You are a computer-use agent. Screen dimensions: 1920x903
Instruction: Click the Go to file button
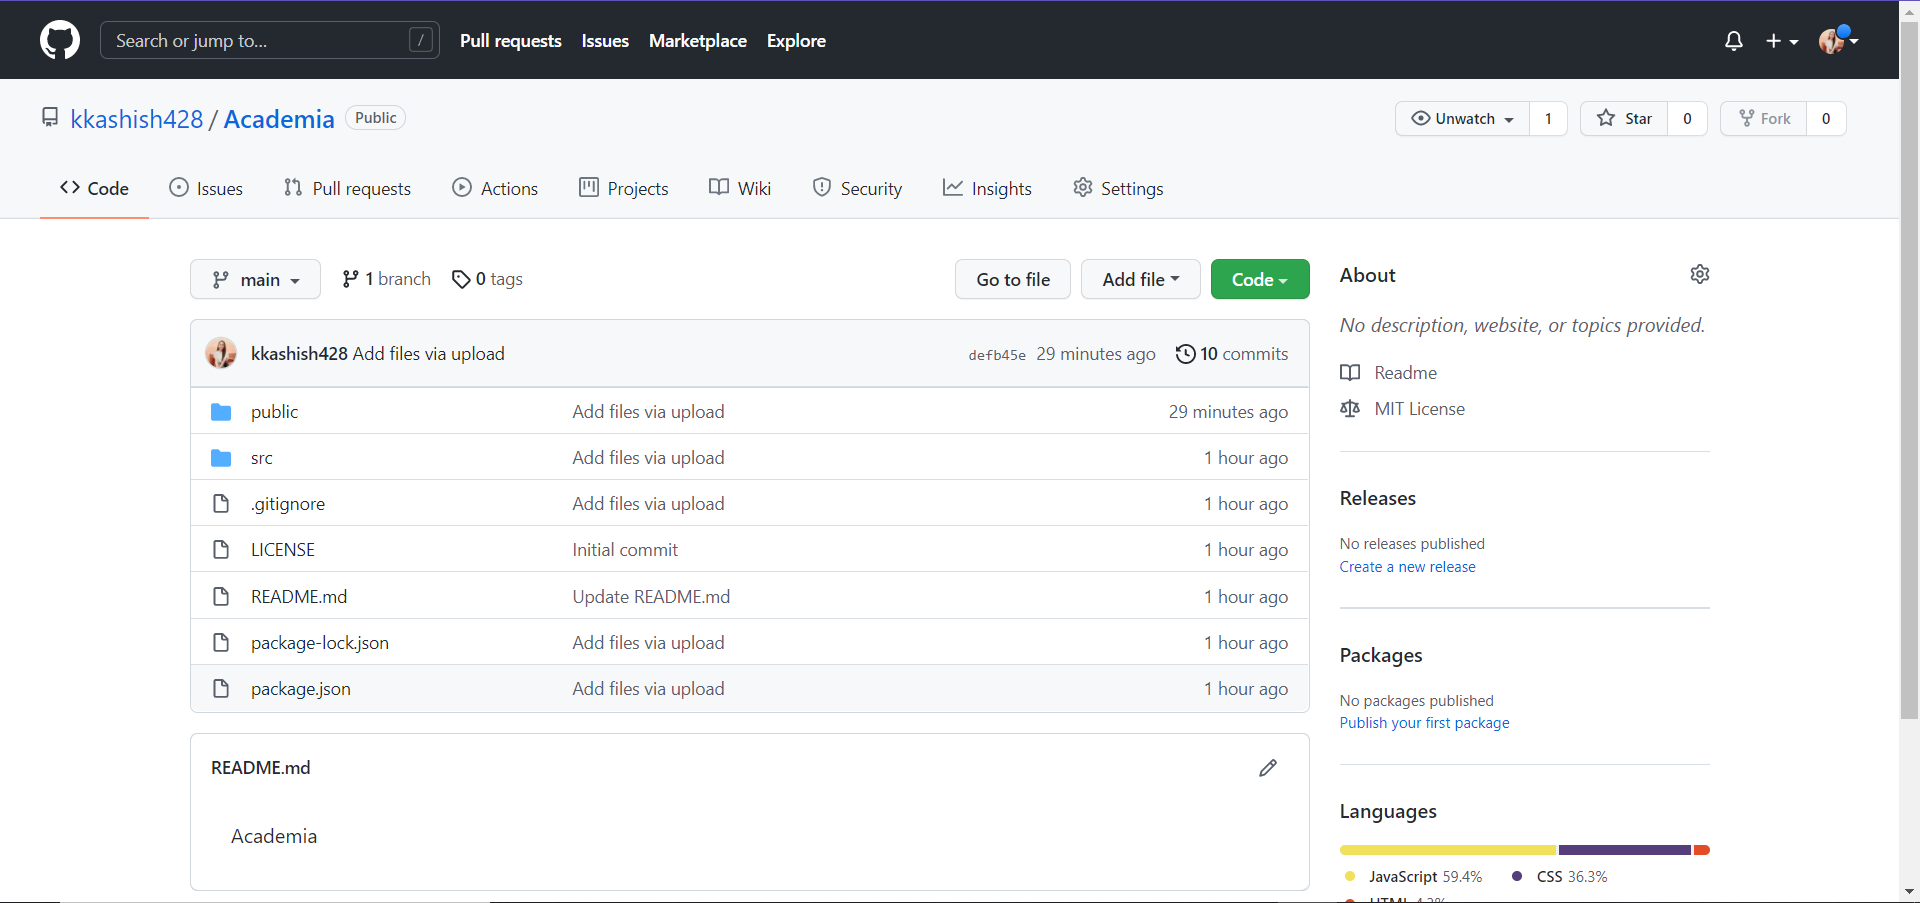tap(1013, 279)
